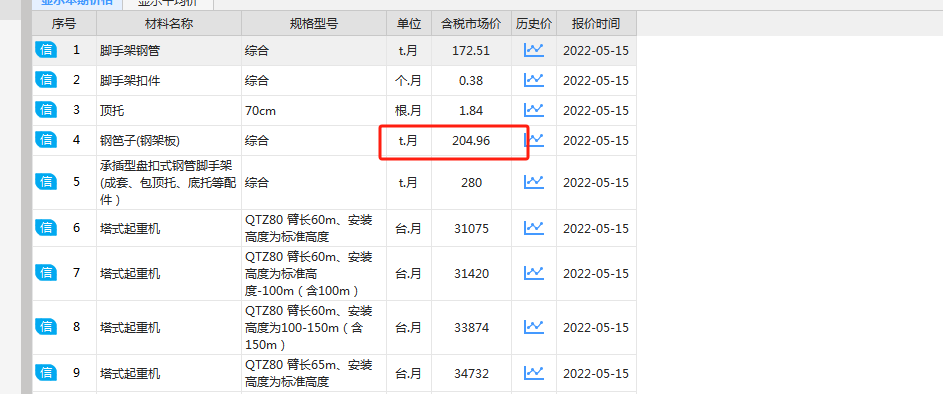Image resolution: width=943 pixels, height=394 pixels.
Task: Click the 信 badge for 脚手架钢管
Action: 46,50
